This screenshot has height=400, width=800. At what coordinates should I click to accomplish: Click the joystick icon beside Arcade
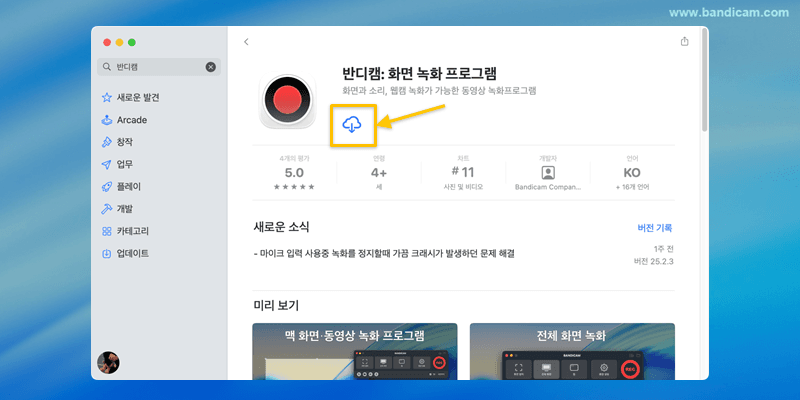(107, 120)
